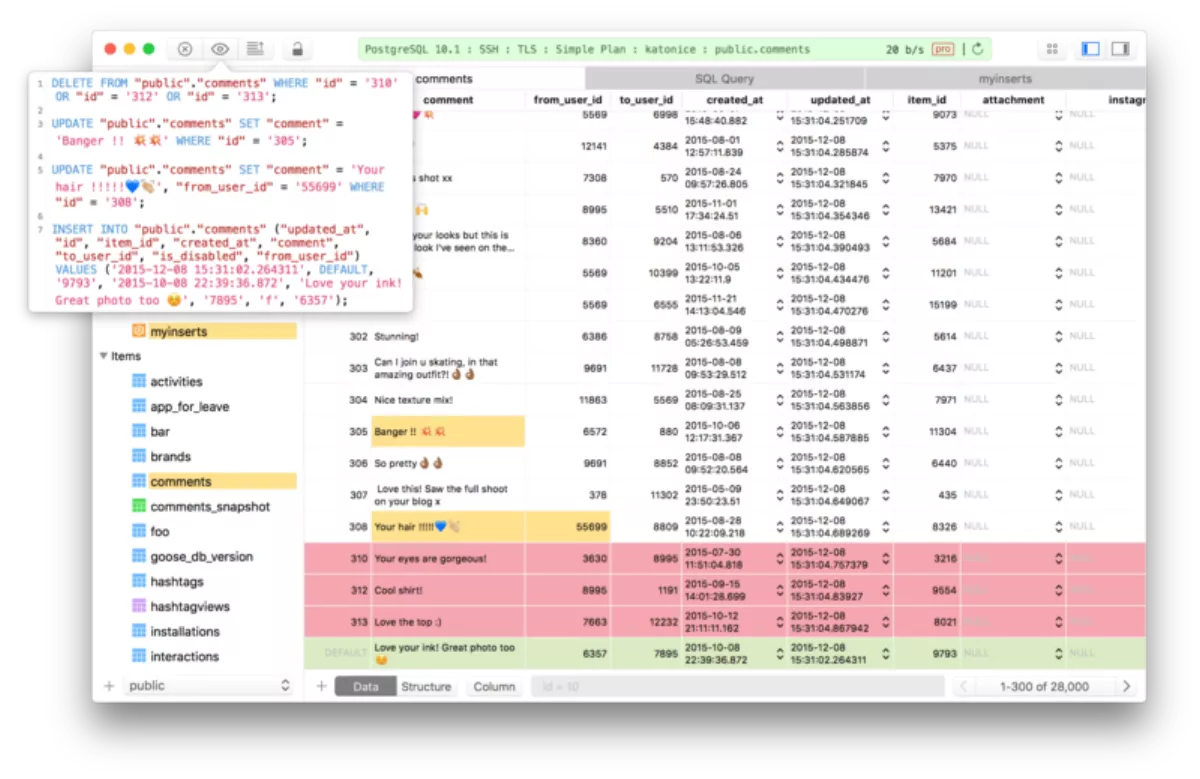Click updated_at stepper in row 302
The width and height of the screenshot is (1200, 779).
point(885,337)
